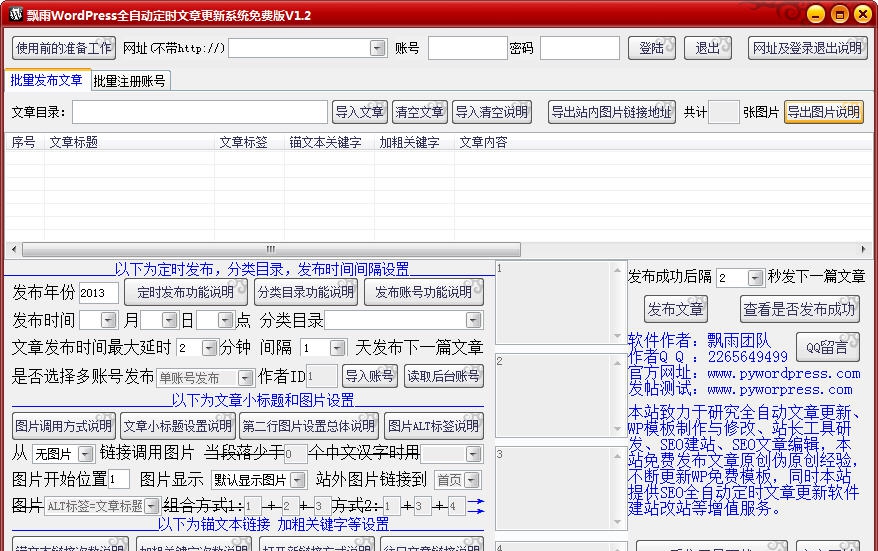Viewport: 878px width, 551px height.
Task: Expand the 发布时间 month dropdown
Action: pos(108,320)
